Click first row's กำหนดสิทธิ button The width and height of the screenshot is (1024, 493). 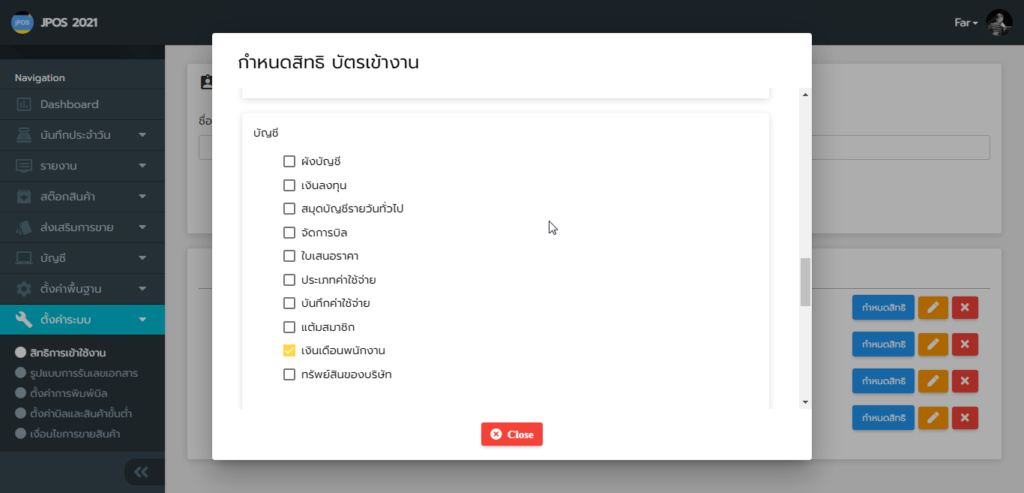tap(883, 307)
